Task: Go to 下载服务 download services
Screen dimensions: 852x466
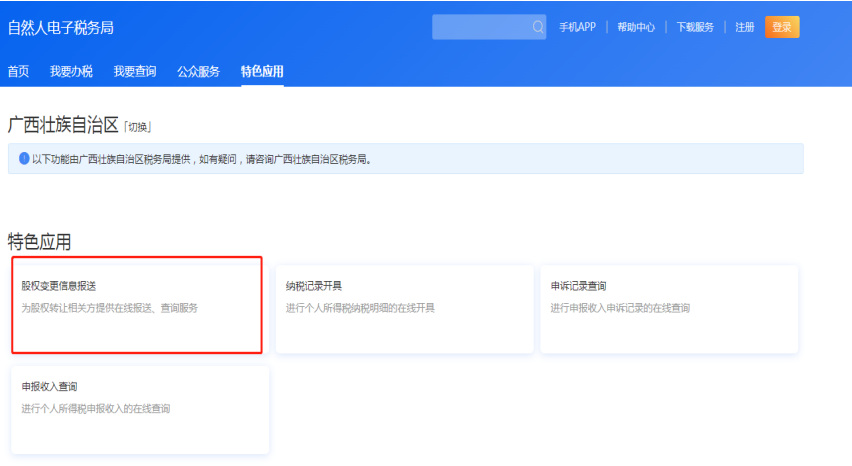Action: (x=695, y=27)
